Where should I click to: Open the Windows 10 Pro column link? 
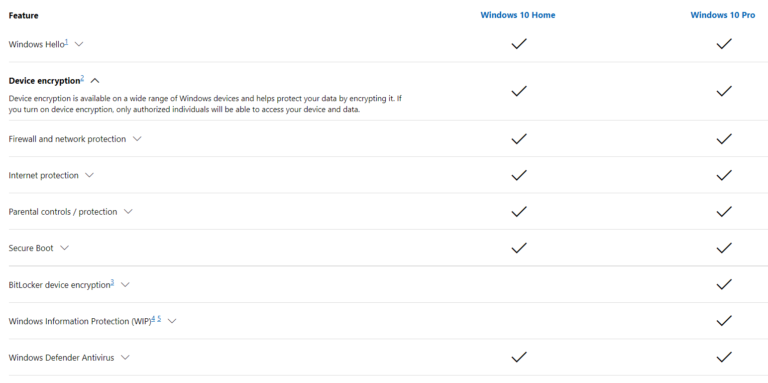[722, 15]
